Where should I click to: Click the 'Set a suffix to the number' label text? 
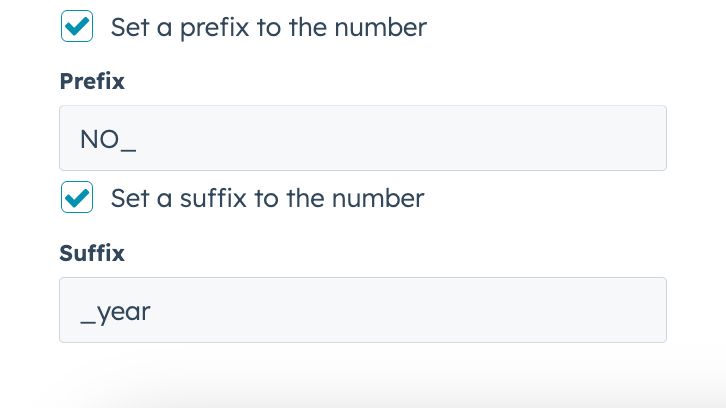(267, 198)
